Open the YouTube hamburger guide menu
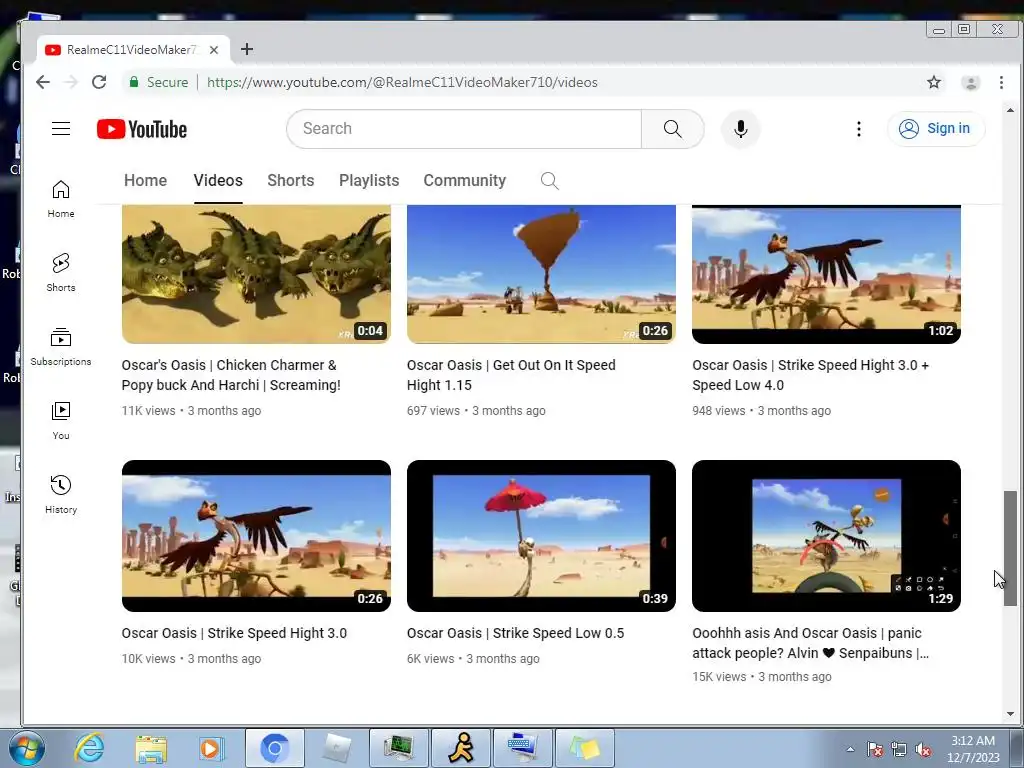 61,129
